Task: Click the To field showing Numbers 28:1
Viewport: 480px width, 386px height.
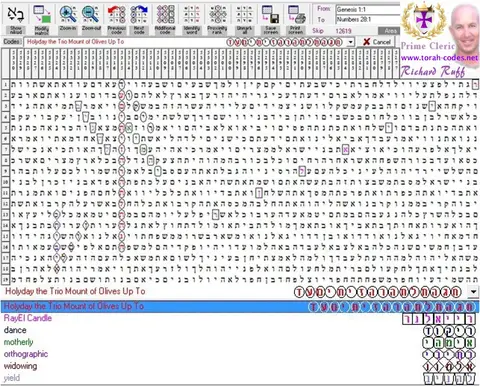Action: pyautogui.click(x=368, y=20)
